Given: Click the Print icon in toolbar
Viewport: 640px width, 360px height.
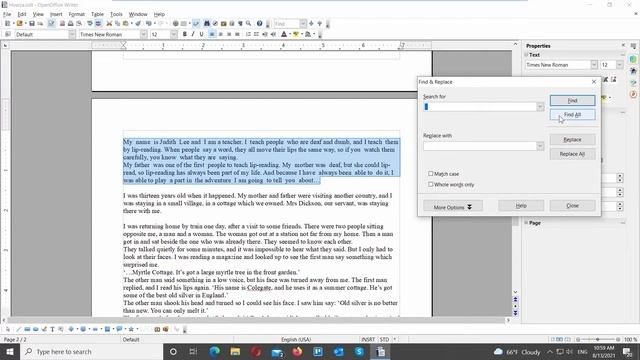Looking at the screenshot, I should [71, 24].
